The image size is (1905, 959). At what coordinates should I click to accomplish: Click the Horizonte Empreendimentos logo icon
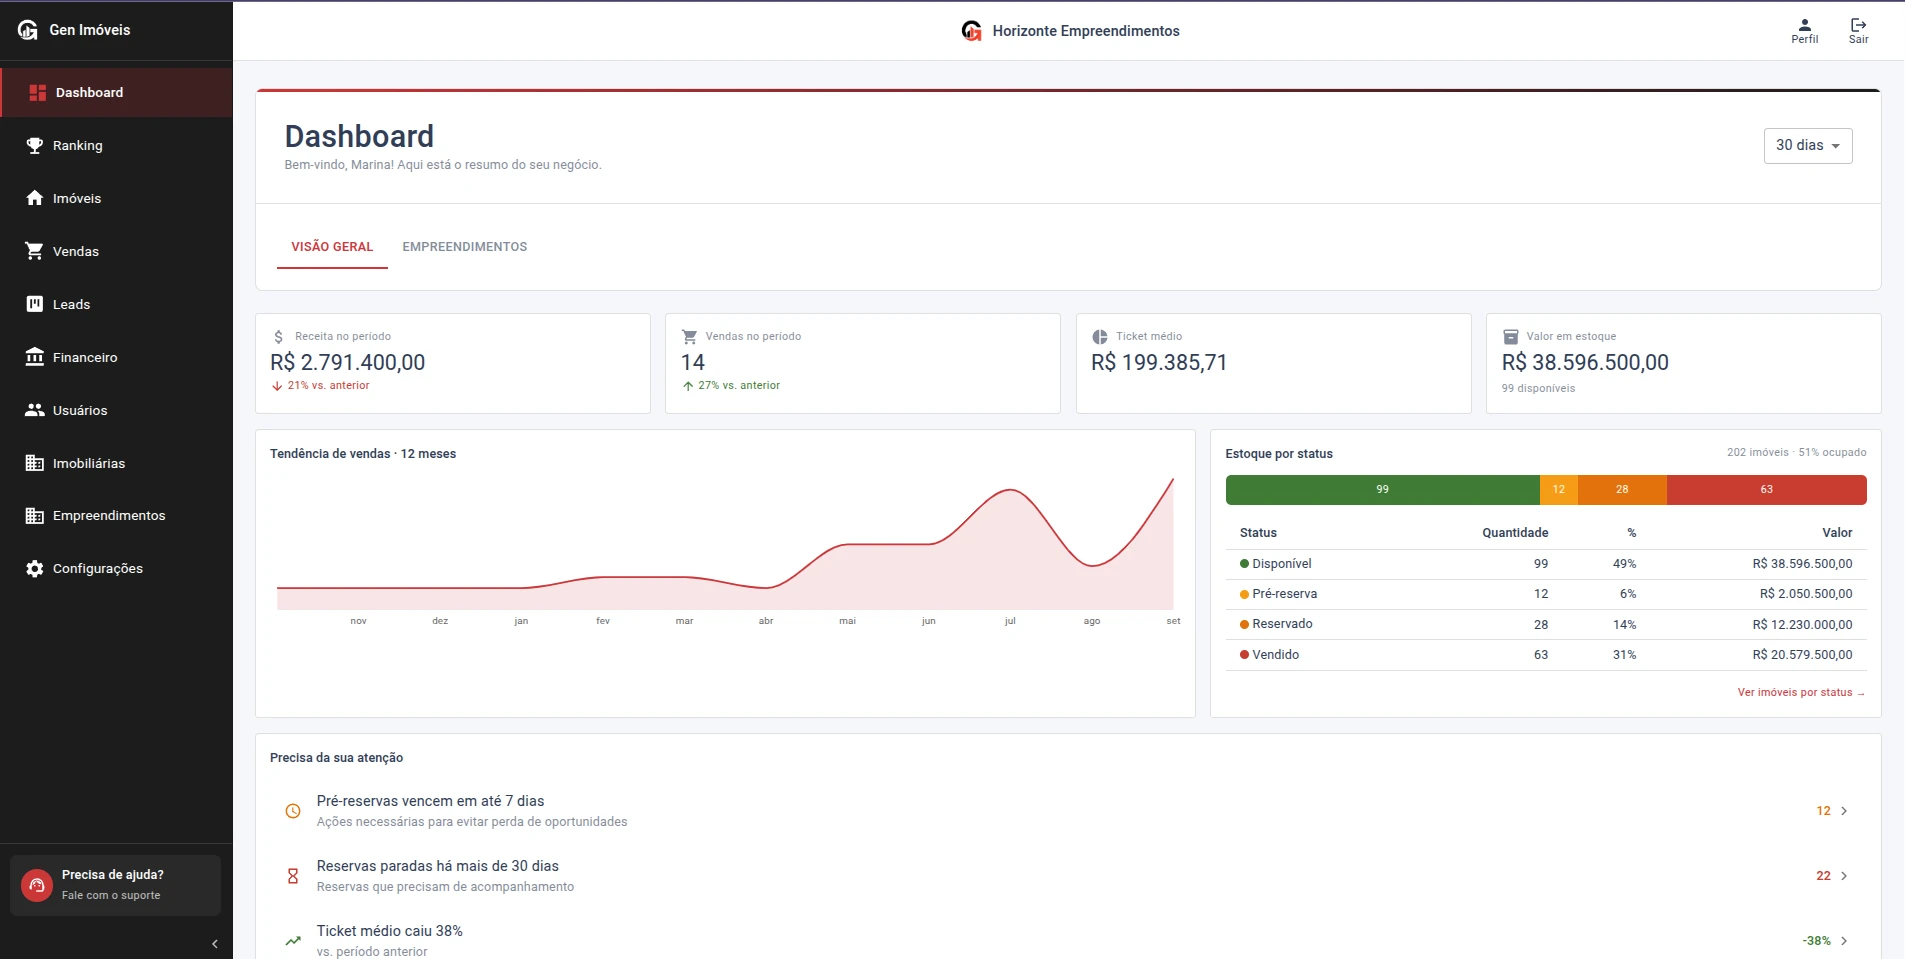point(972,31)
